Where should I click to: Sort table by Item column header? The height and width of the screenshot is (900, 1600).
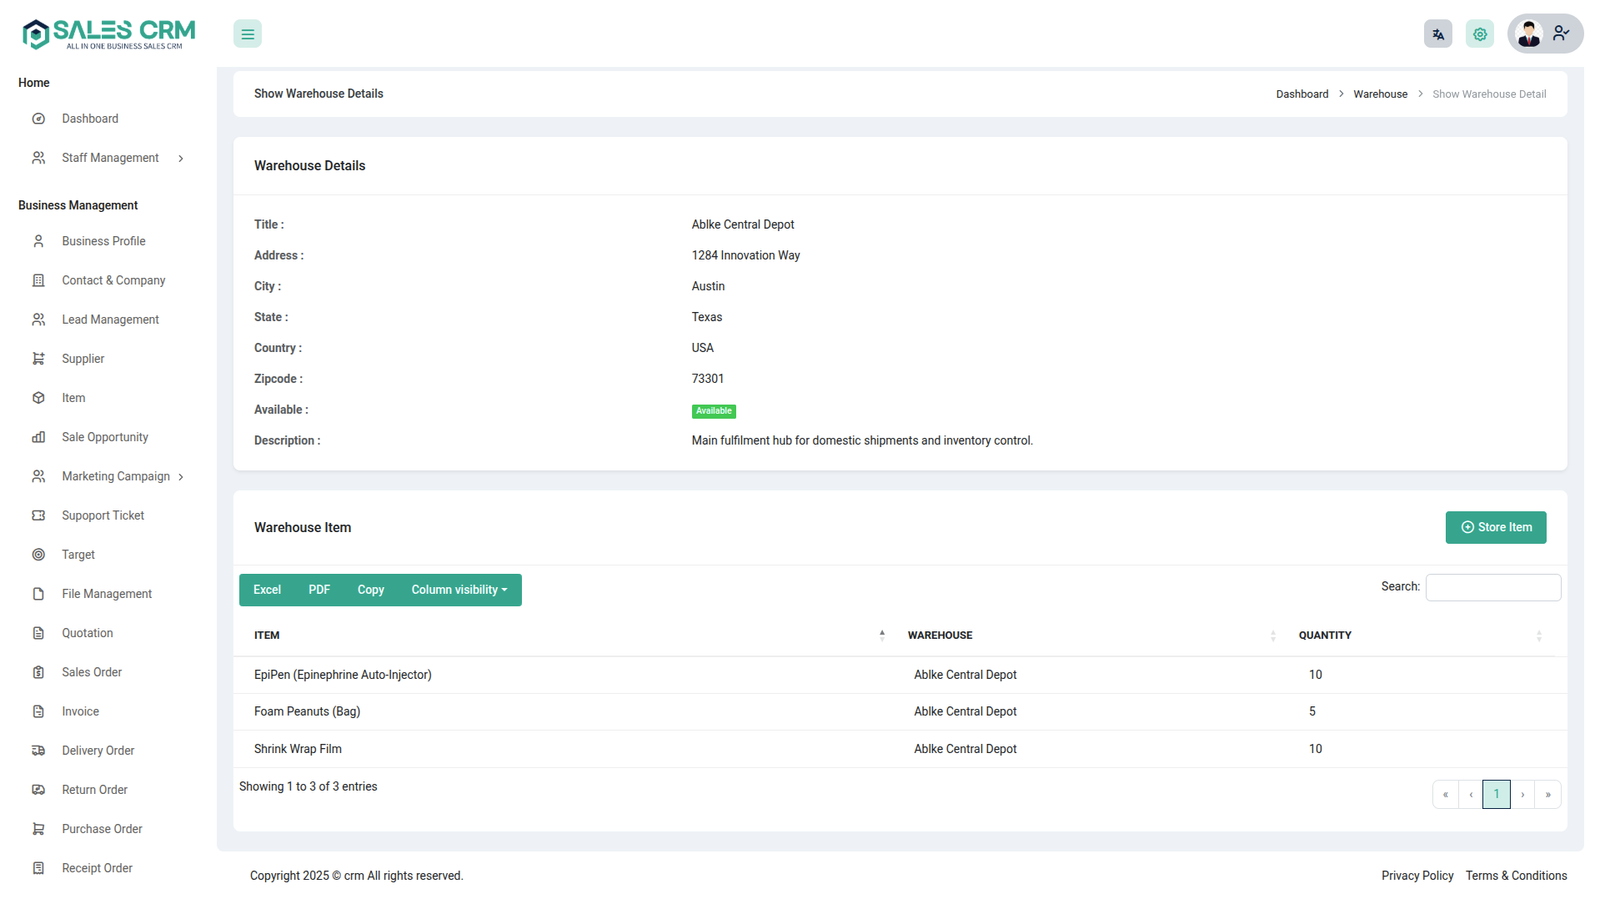tap(267, 636)
